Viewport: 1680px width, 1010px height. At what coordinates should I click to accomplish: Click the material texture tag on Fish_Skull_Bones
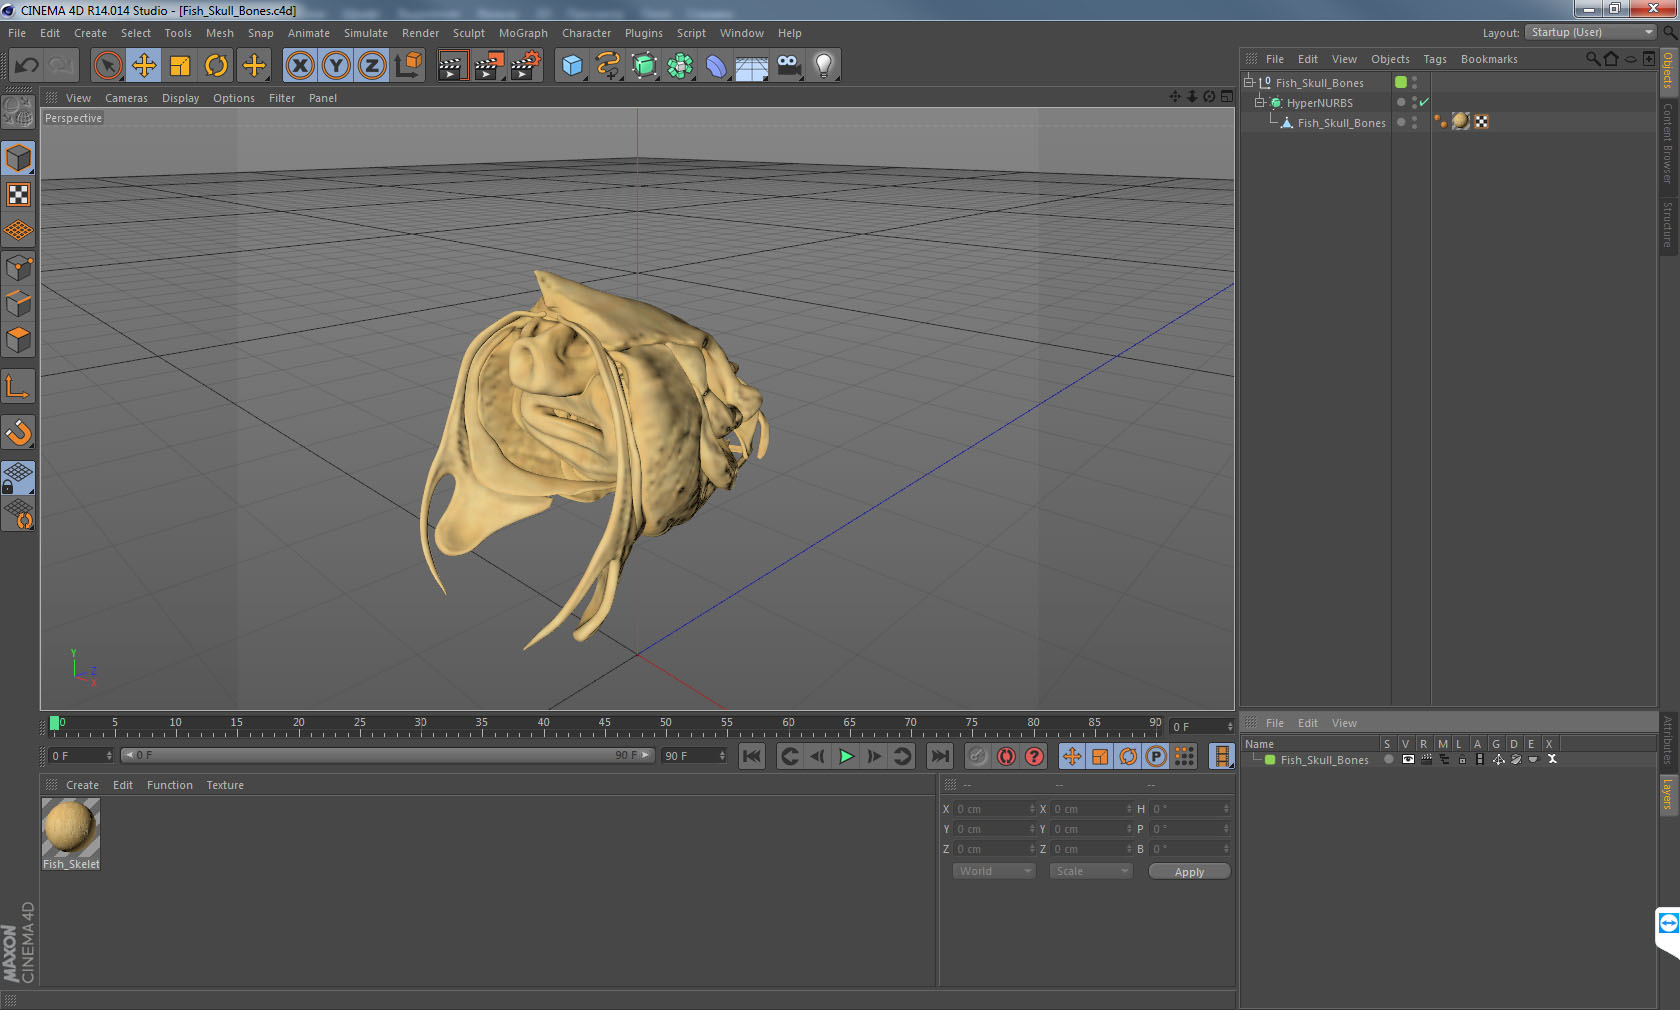click(1461, 122)
